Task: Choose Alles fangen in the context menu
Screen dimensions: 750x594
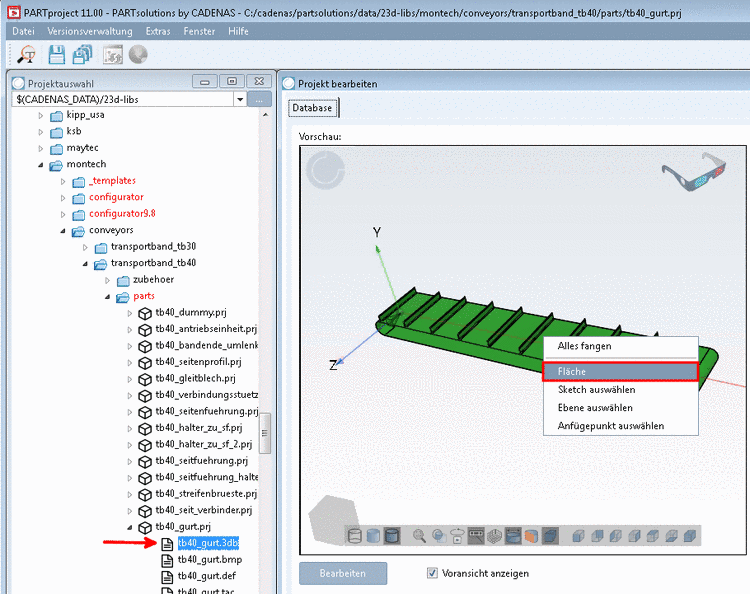Action: tap(620, 346)
